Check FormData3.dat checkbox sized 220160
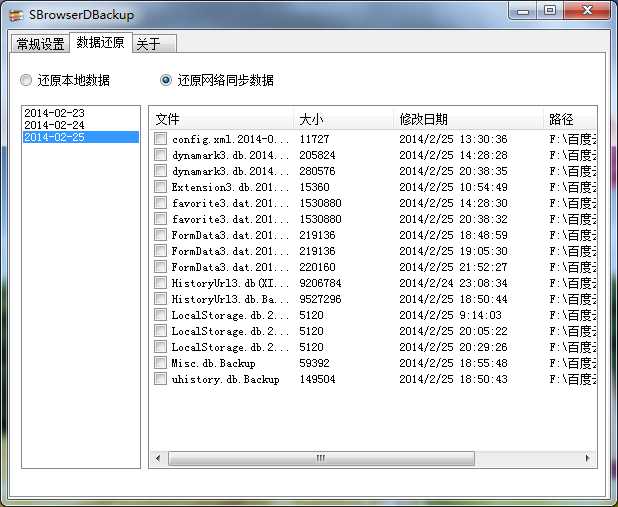 [160, 267]
